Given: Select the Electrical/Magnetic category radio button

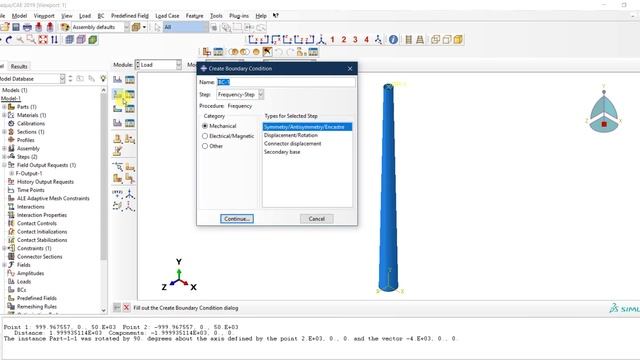Looking at the screenshot, I should pyautogui.click(x=205, y=136).
